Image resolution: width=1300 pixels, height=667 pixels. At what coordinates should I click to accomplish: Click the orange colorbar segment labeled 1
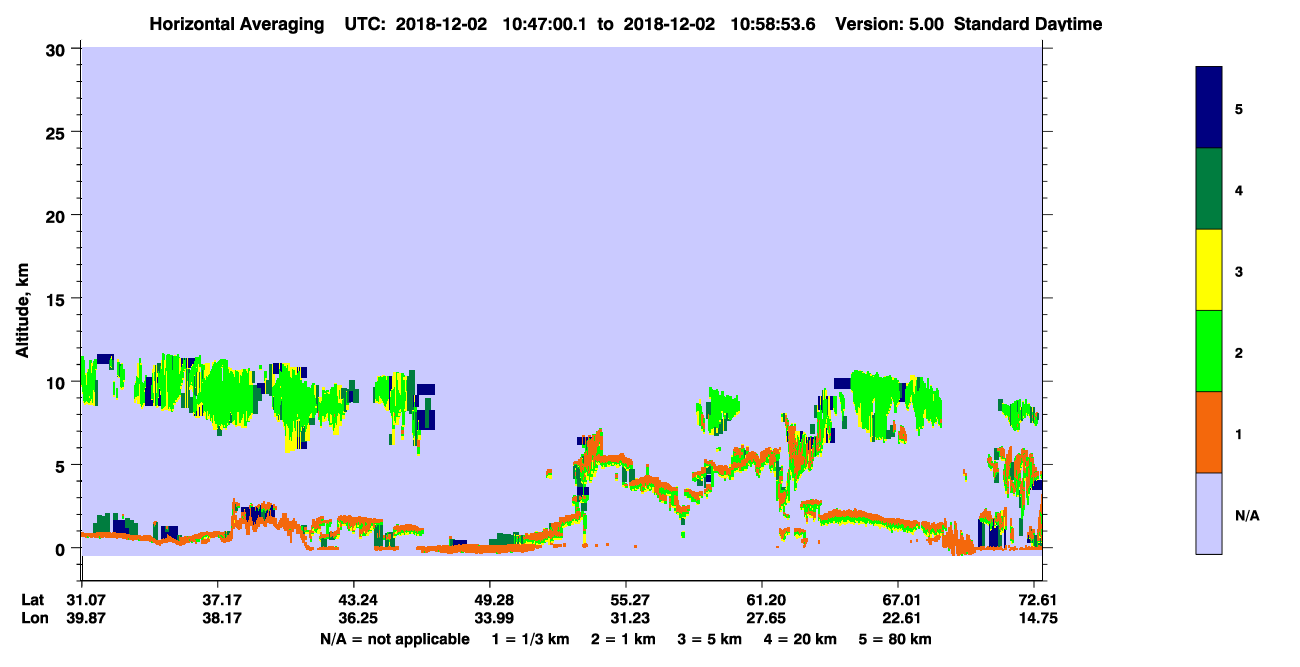click(x=1209, y=432)
